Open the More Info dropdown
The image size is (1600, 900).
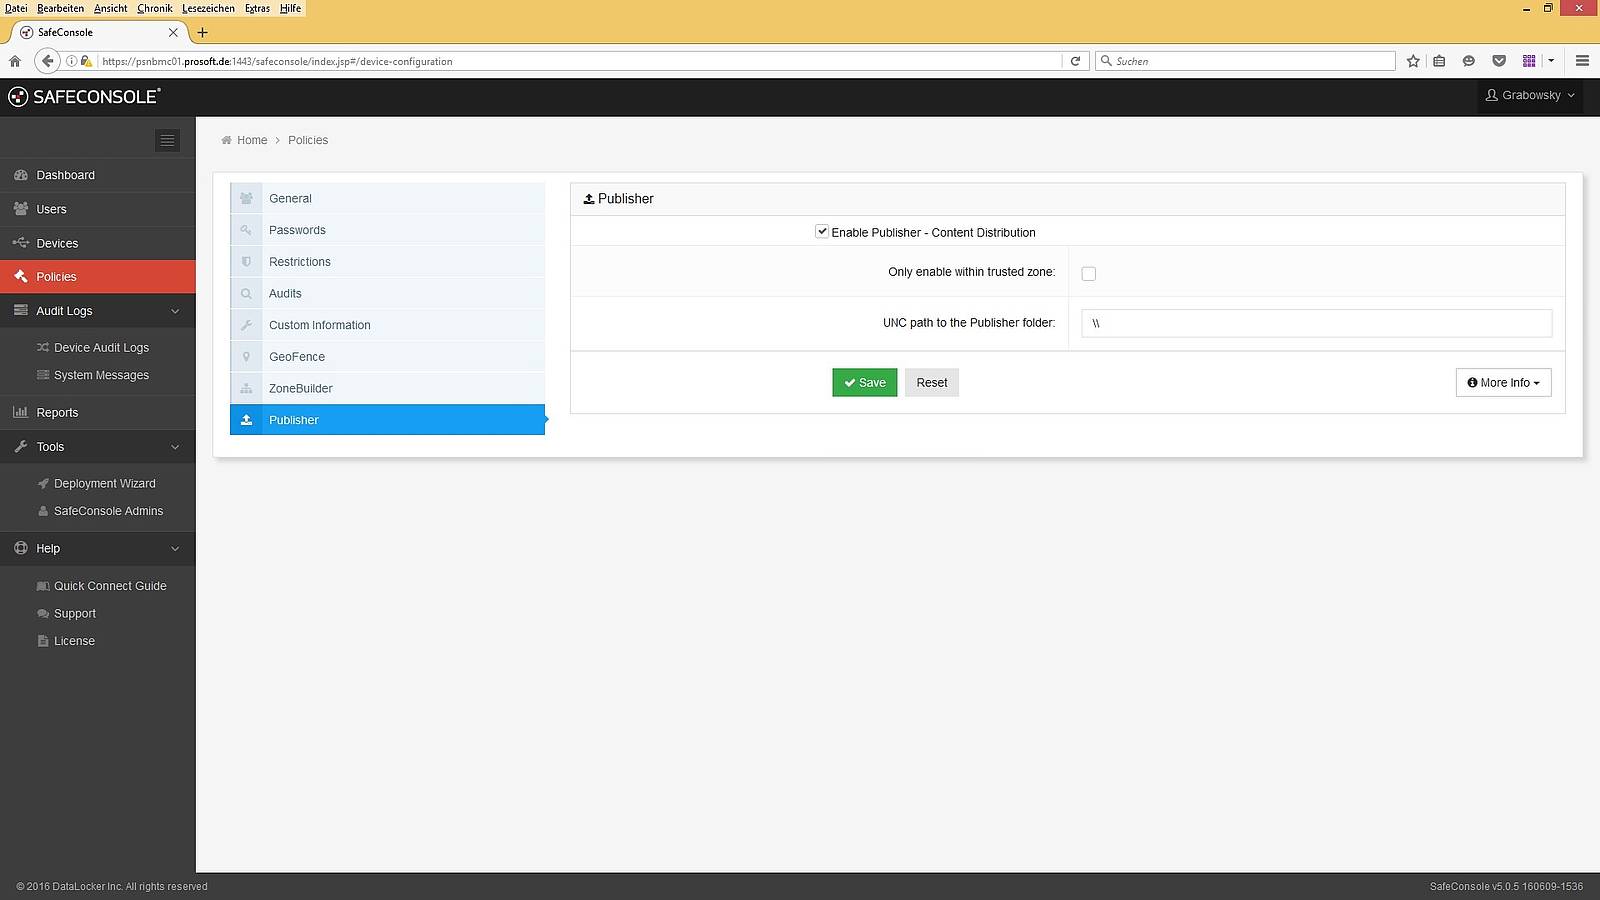point(1503,382)
